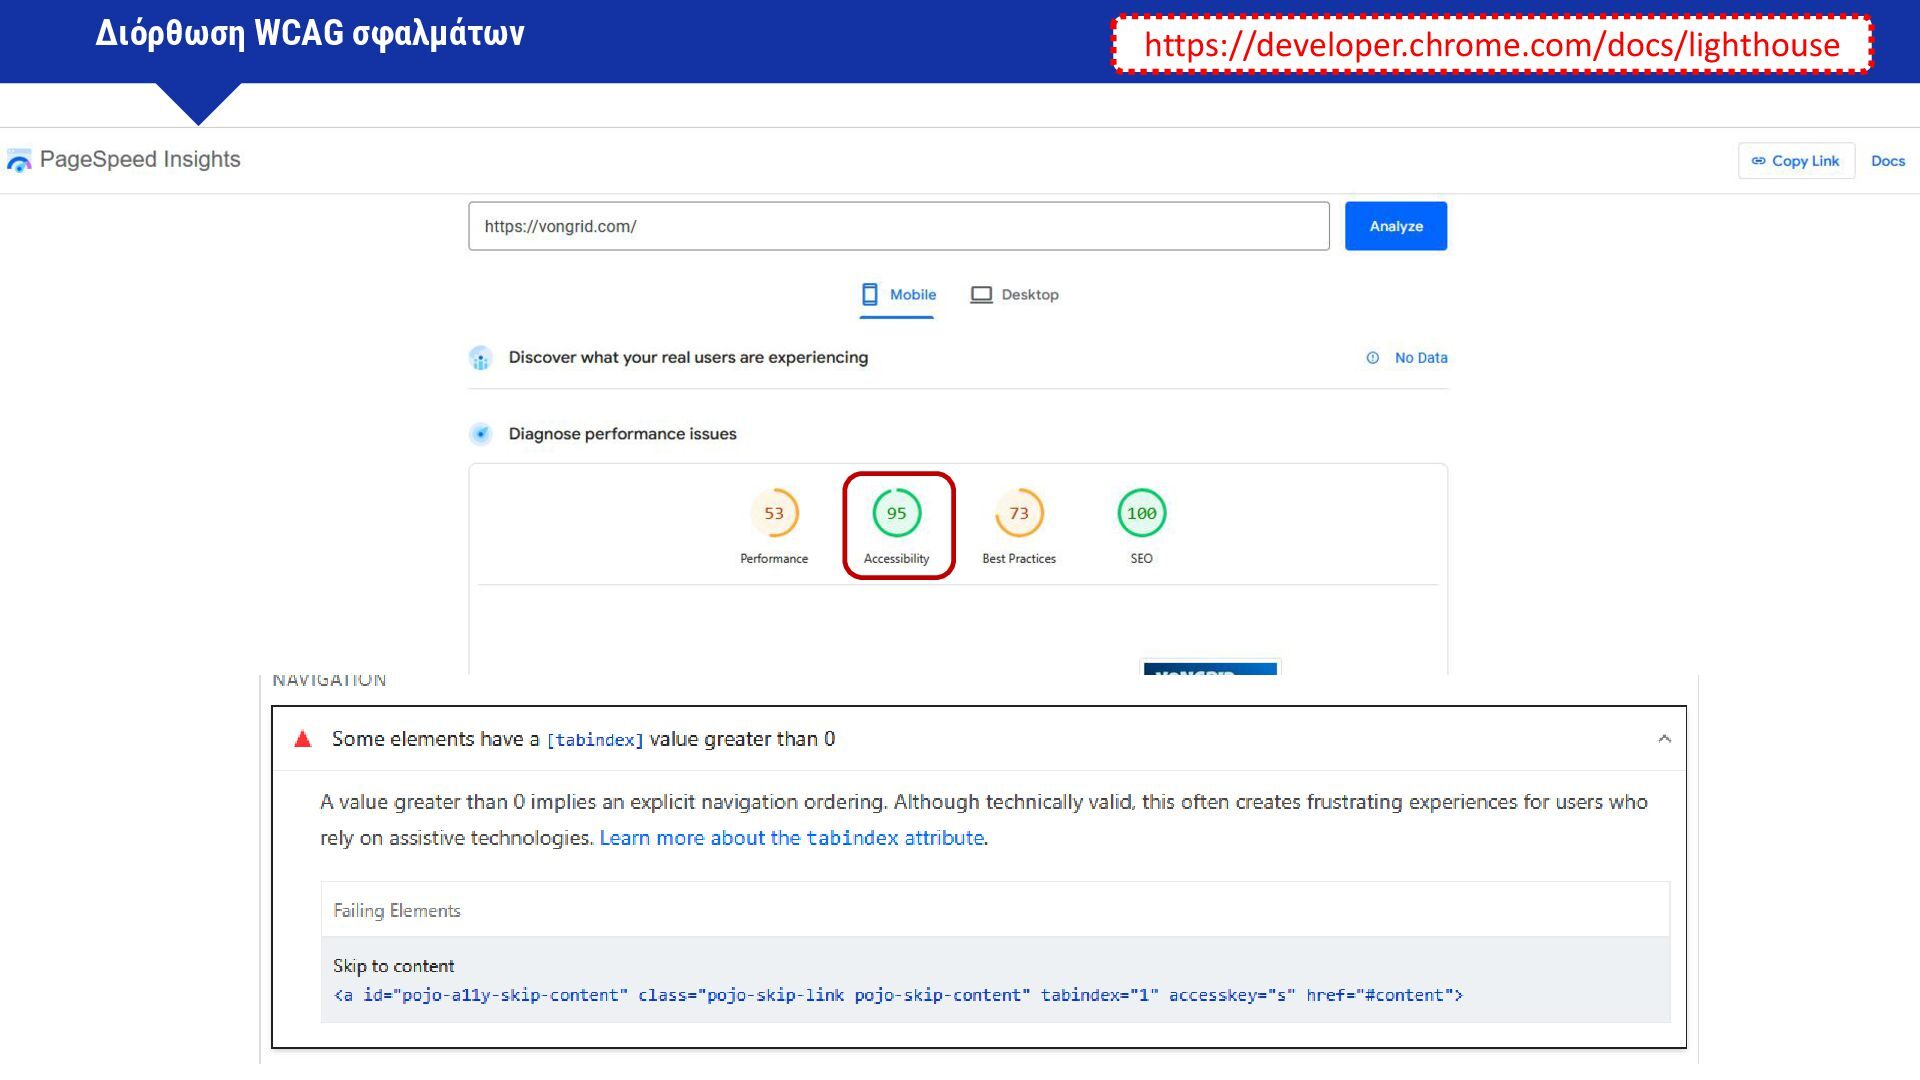
Task: Select the Accessibility score gauge 95
Action: pos(896,514)
